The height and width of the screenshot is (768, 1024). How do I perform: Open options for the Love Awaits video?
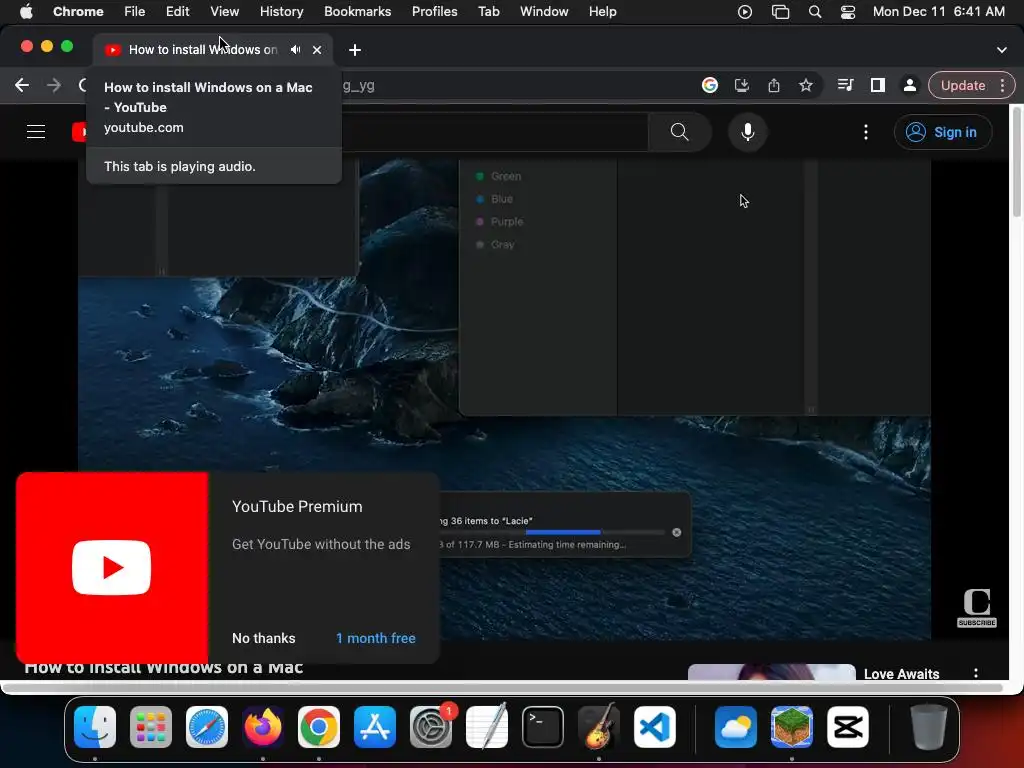[976, 673]
